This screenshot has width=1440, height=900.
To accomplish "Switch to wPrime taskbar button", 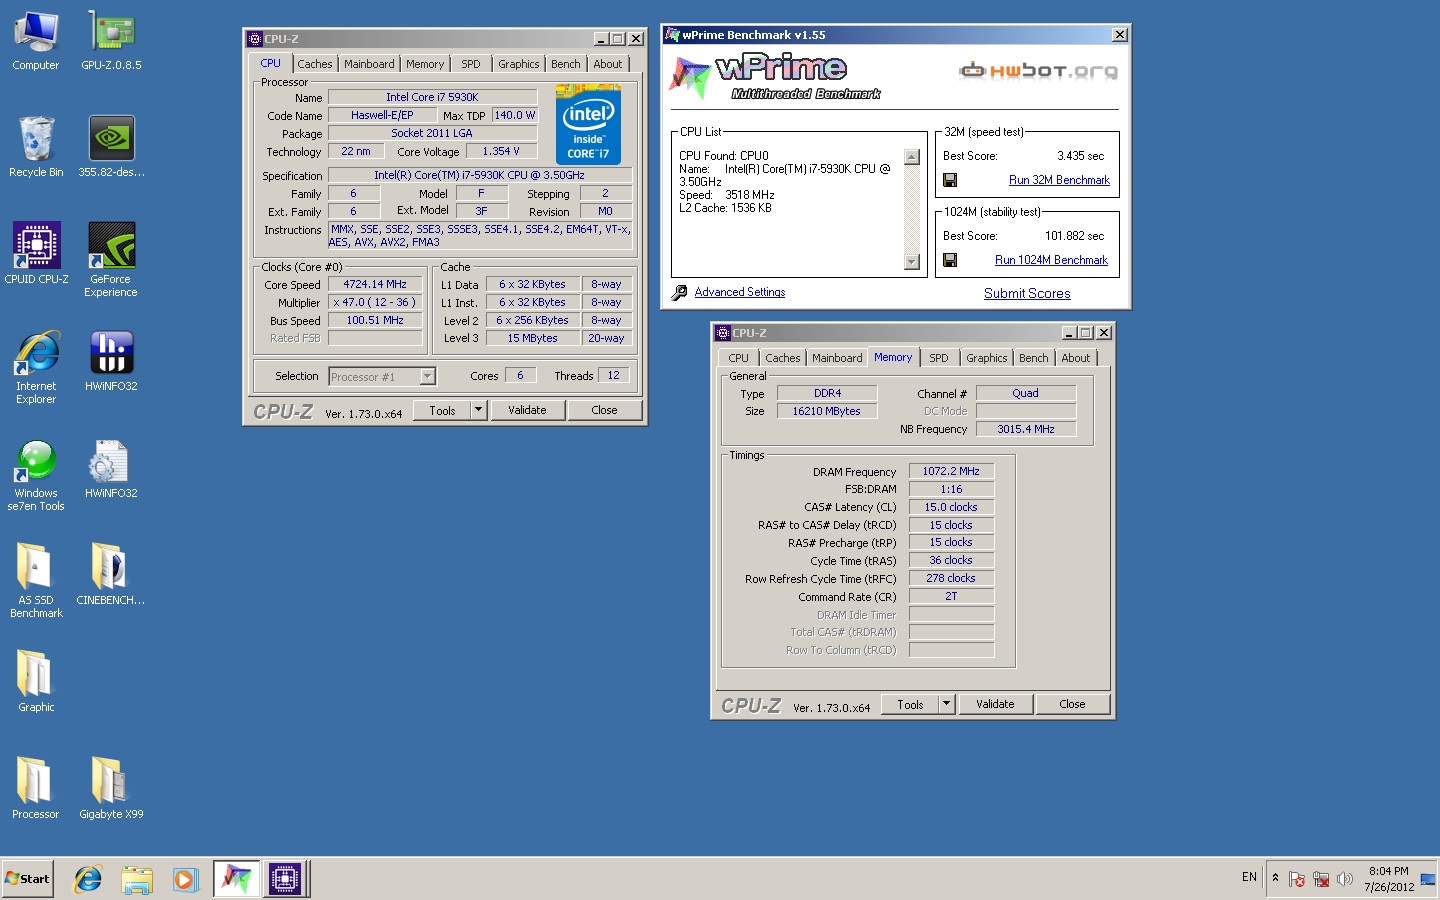I will 236,879.
